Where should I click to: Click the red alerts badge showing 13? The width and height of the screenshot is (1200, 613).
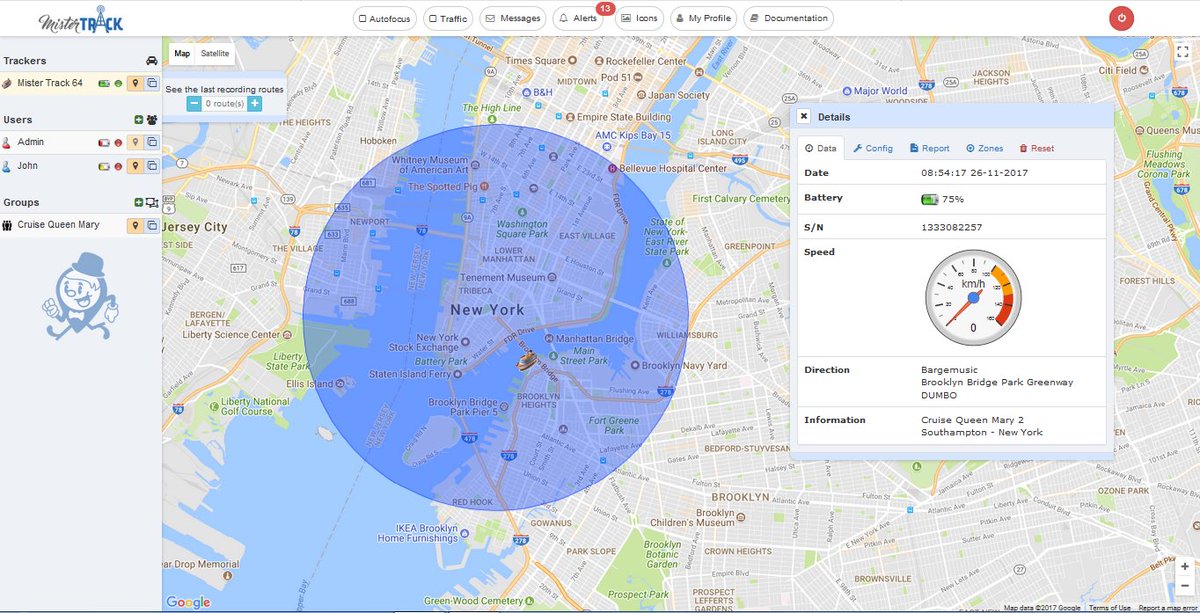[x=605, y=8]
